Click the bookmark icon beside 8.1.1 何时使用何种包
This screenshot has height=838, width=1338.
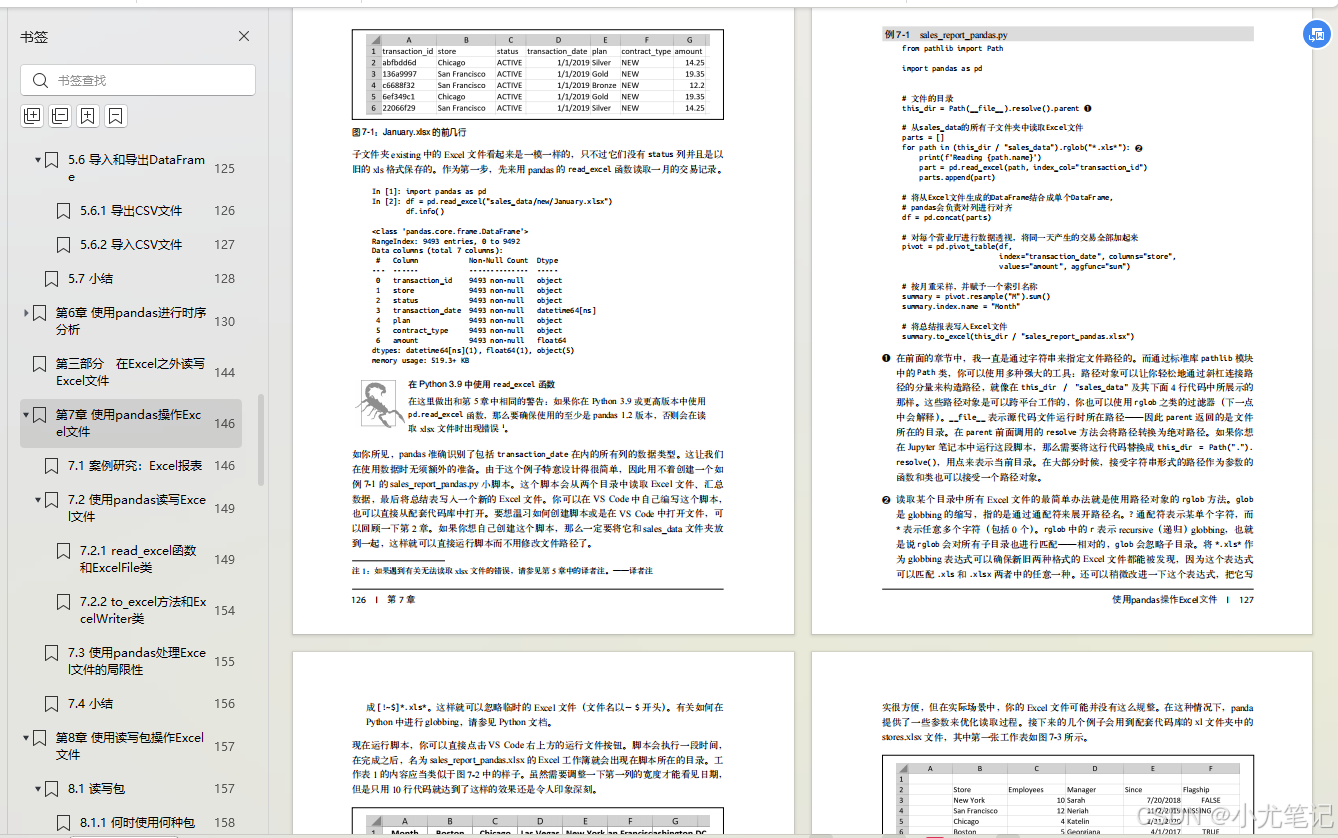point(63,823)
